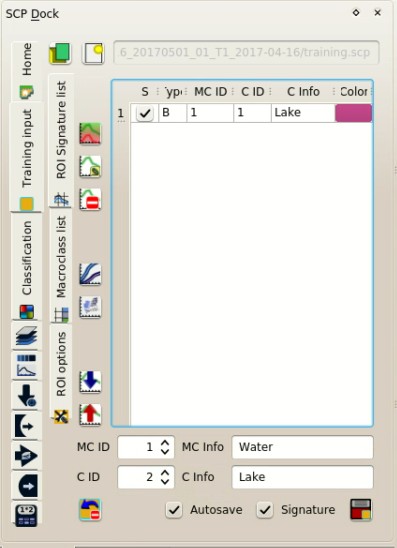Click the MC Info field containing Water
This screenshot has height=548, width=397.
303,447
